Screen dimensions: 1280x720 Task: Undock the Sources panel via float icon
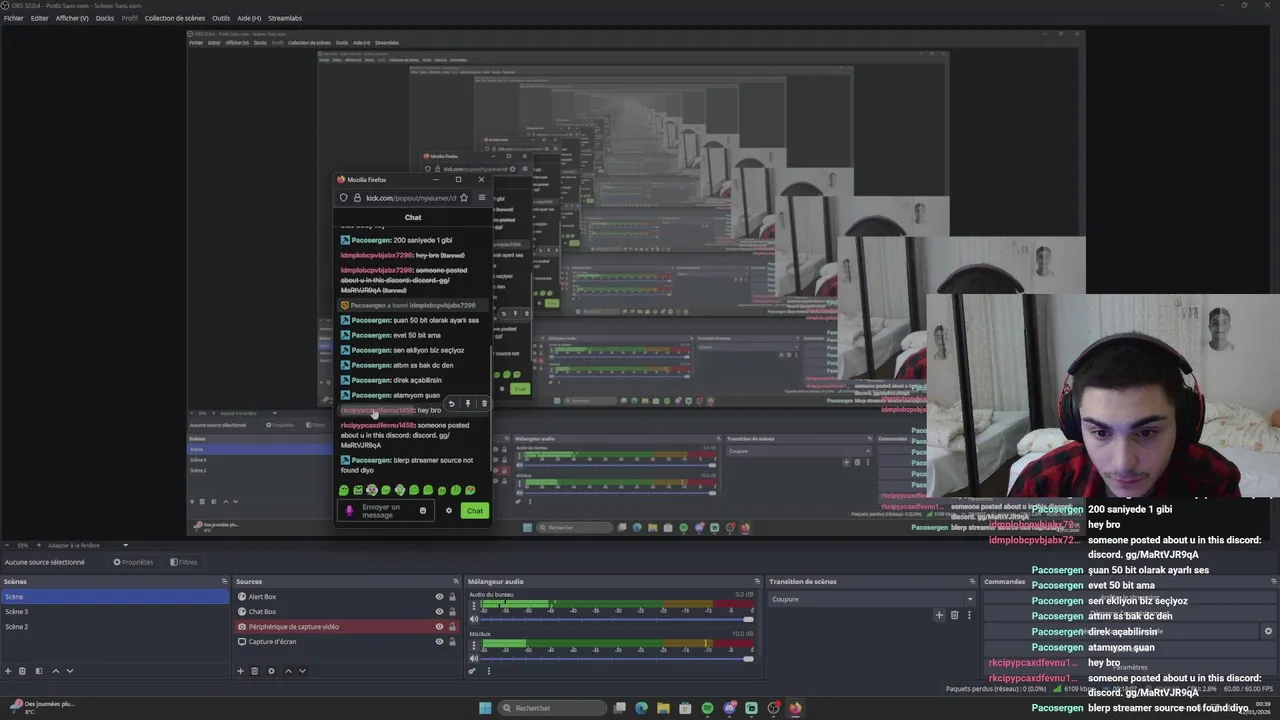(456, 581)
